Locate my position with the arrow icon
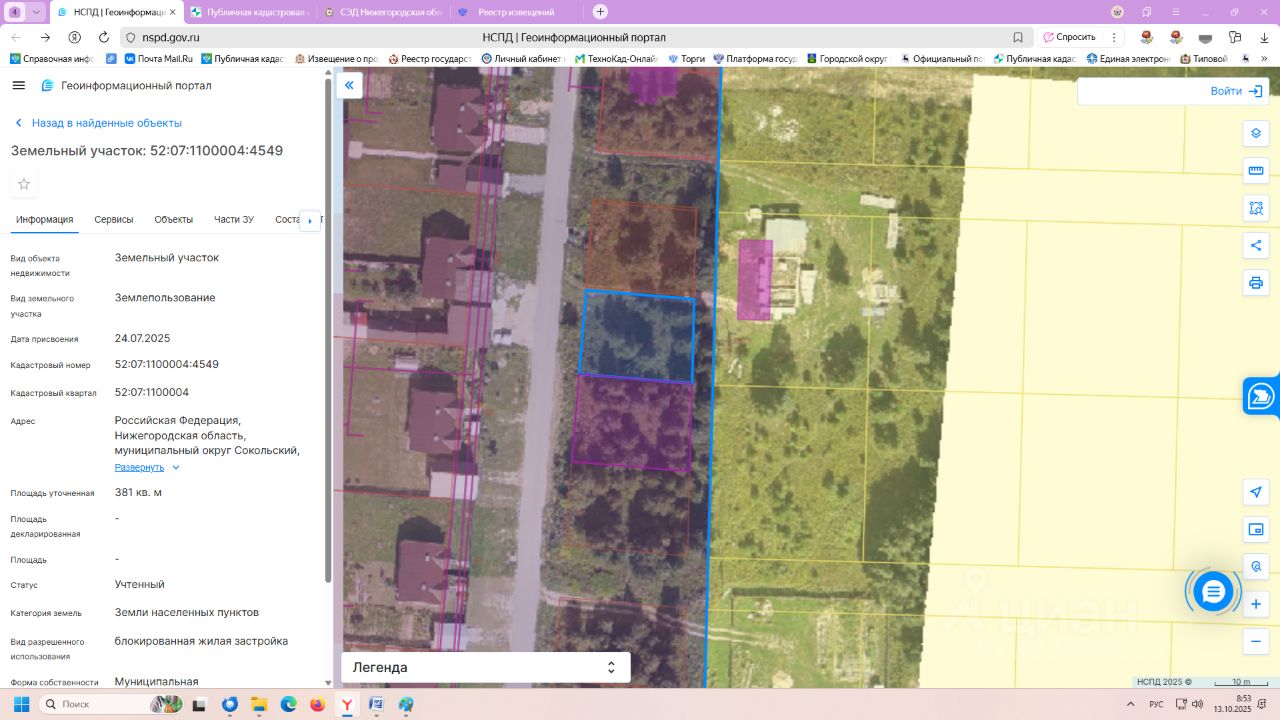Viewport: 1280px width, 720px height. point(1256,492)
